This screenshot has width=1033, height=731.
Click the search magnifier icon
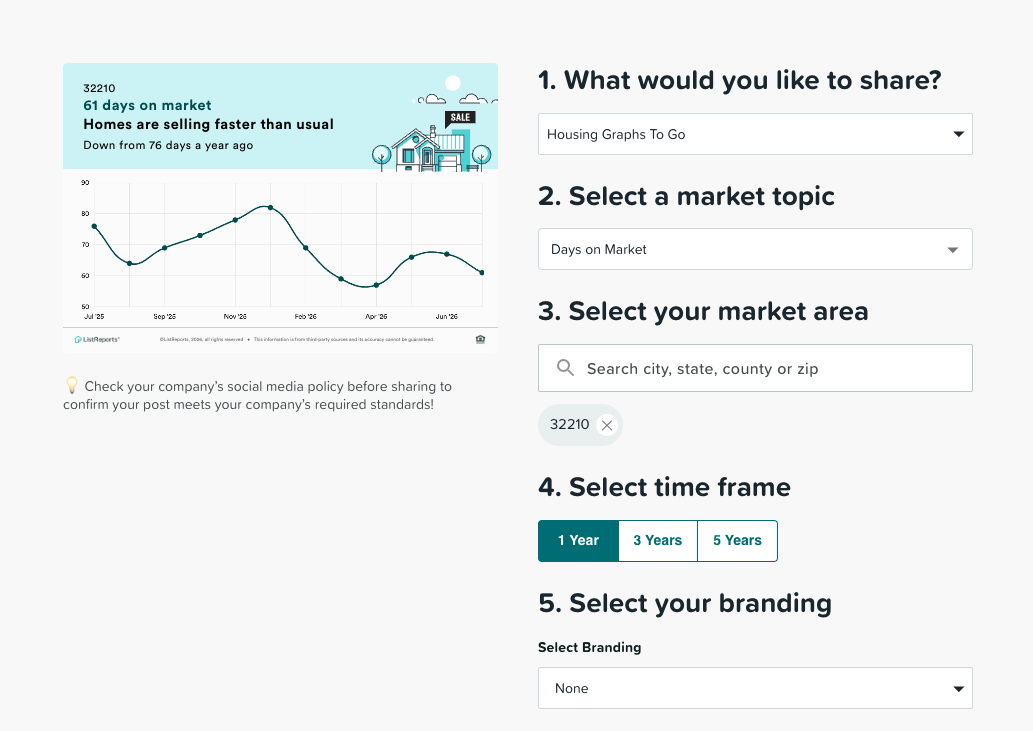tap(565, 367)
